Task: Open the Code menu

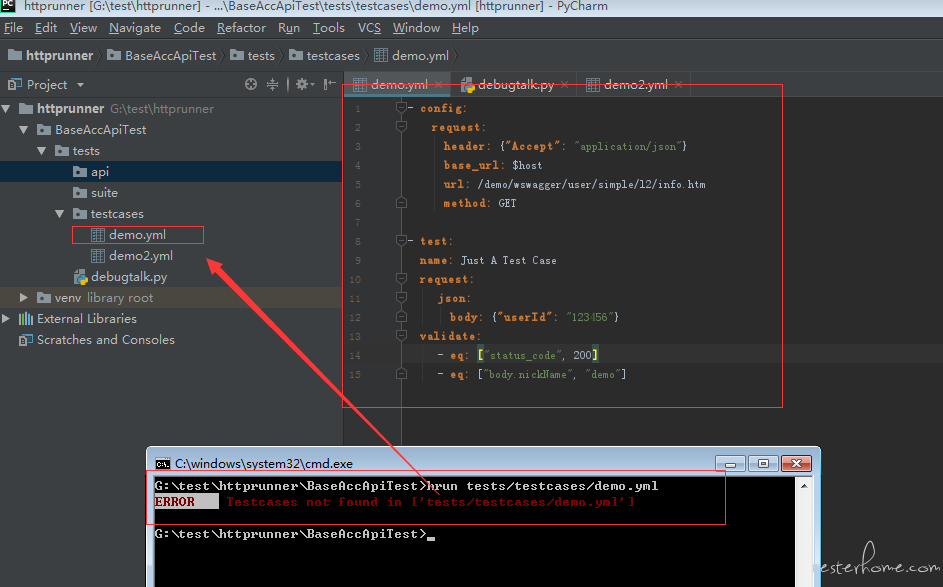Action: (189, 28)
